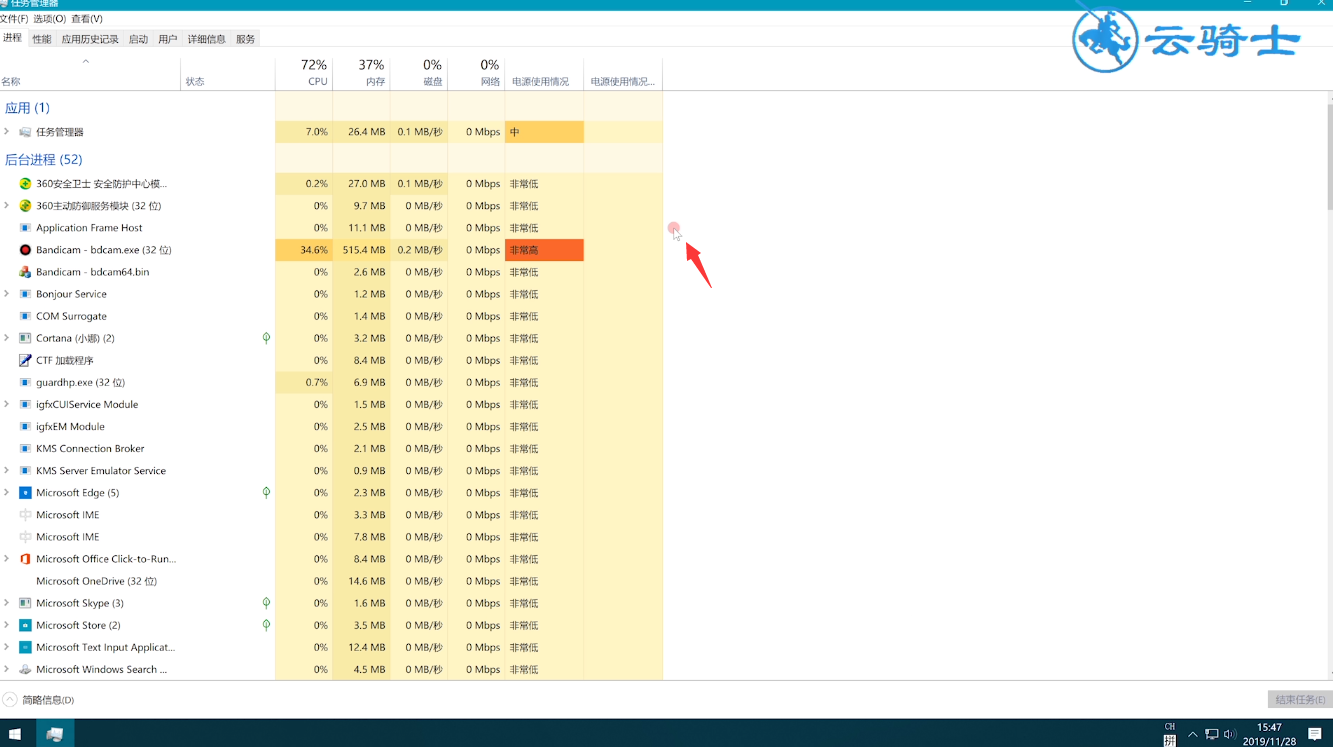Open the 选项(O) menu
The height and width of the screenshot is (747, 1333).
pyautogui.click(x=49, y=19)
